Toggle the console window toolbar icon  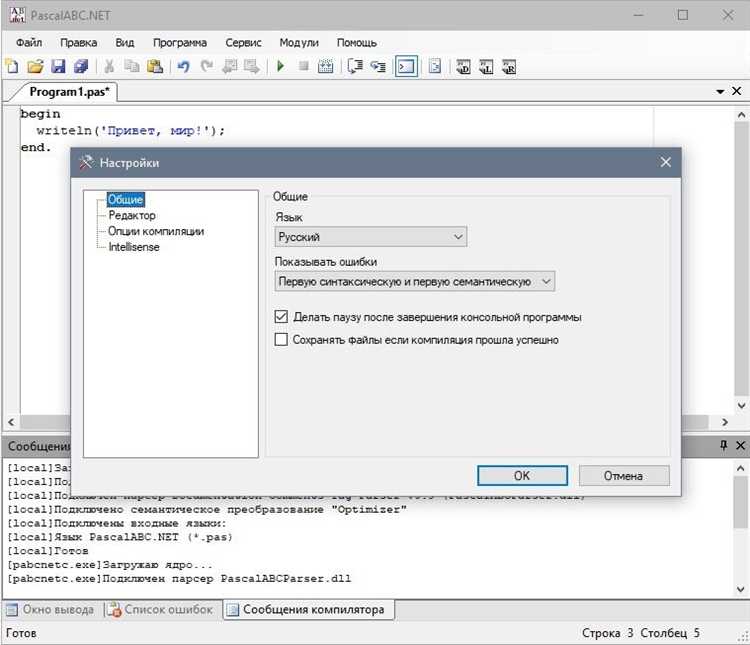point(406,67)
